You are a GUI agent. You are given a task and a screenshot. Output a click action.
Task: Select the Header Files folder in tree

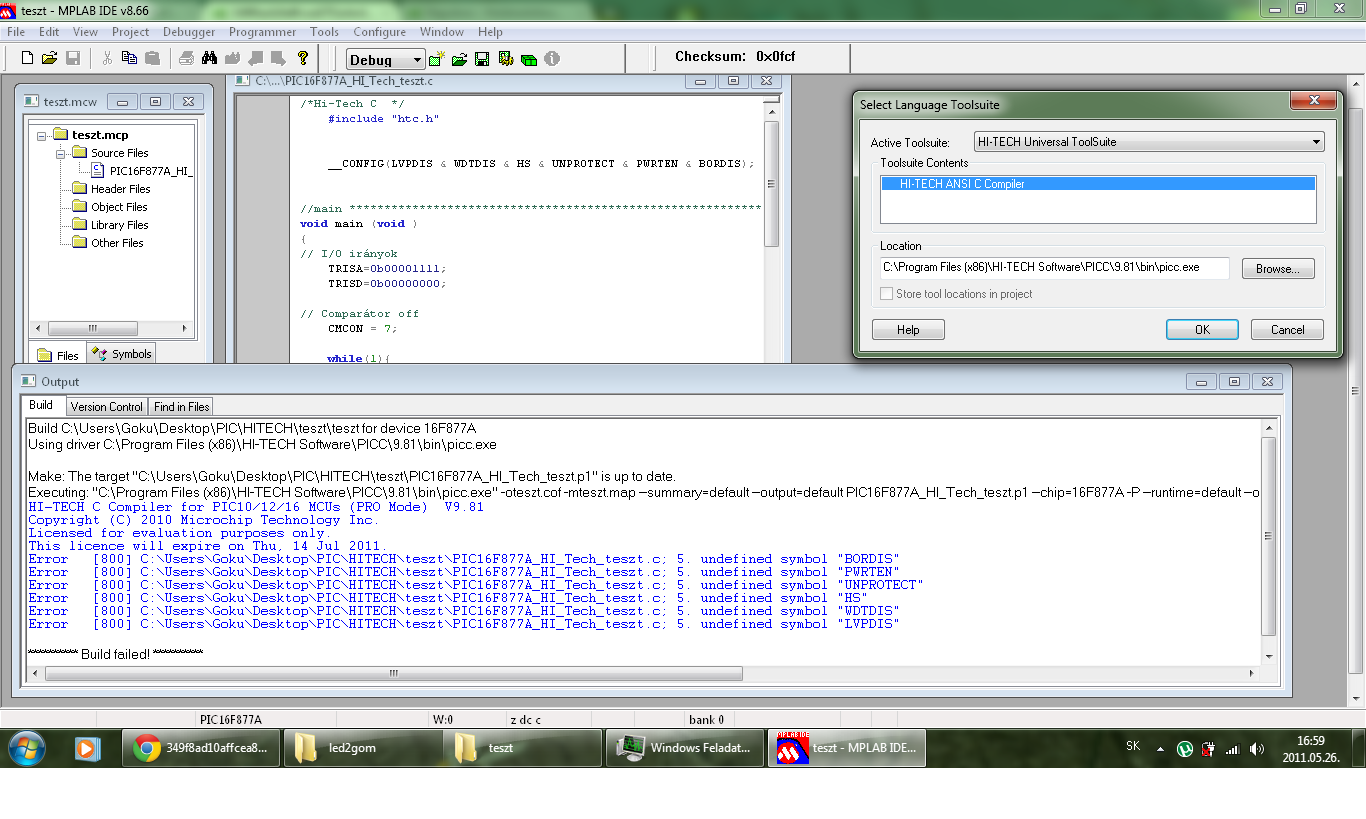pos(120,189)
